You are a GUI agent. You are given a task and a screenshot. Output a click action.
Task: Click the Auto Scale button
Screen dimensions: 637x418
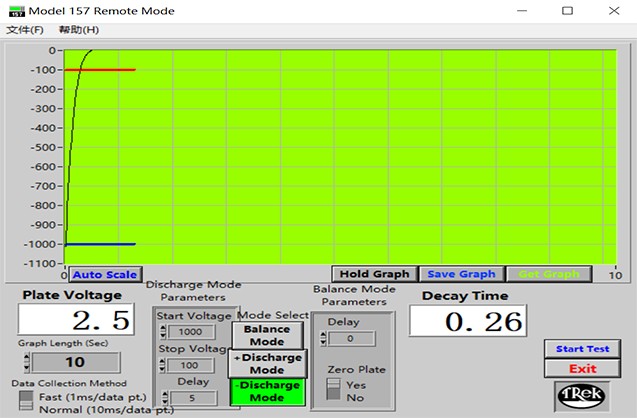tap(105, 274)
